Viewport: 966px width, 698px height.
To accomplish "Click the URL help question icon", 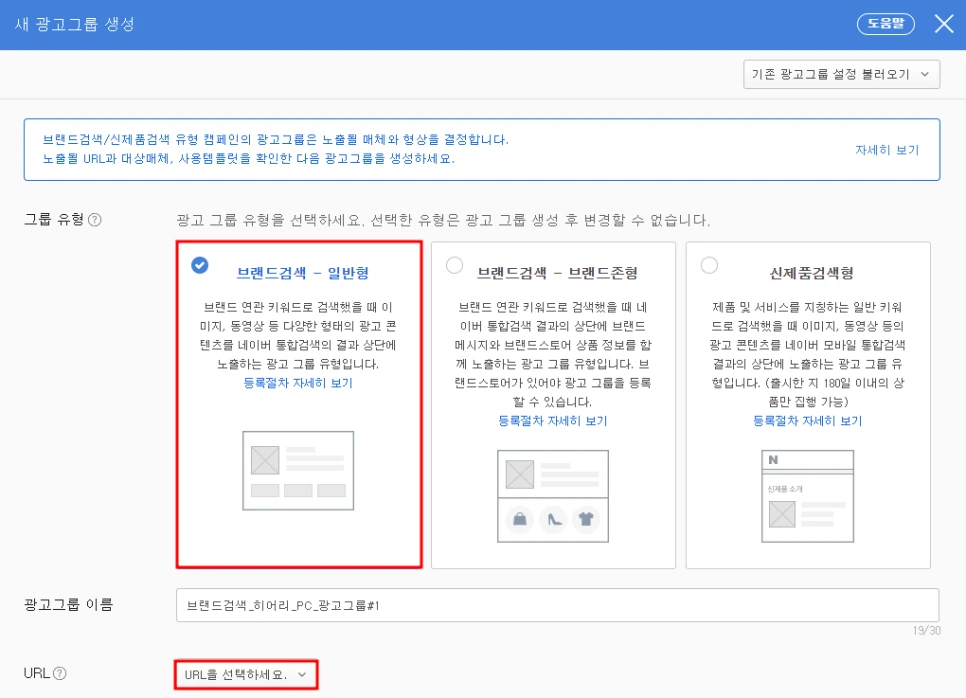I will 60,673.
